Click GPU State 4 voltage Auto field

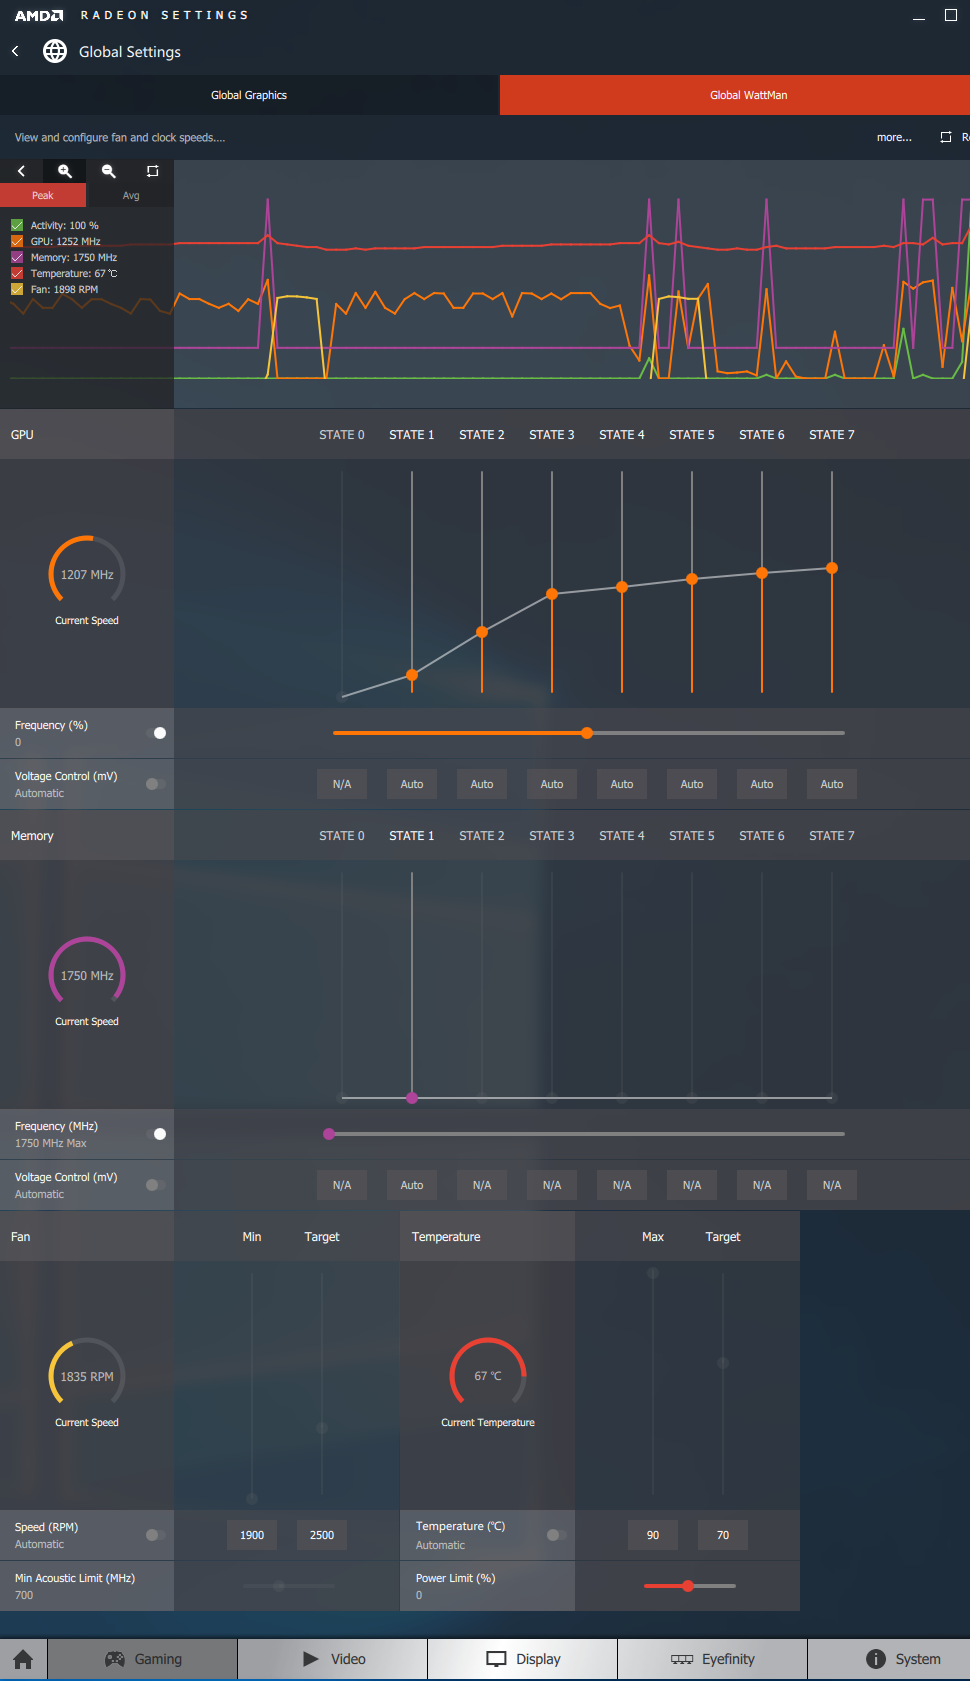point(622,784)
